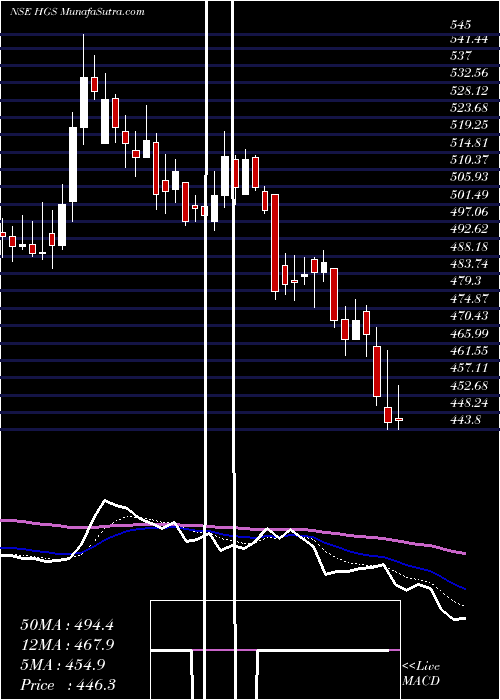Click the last small red candlestick near 446
The width and height of the screenshot is (500, 700).
point(399,420)
